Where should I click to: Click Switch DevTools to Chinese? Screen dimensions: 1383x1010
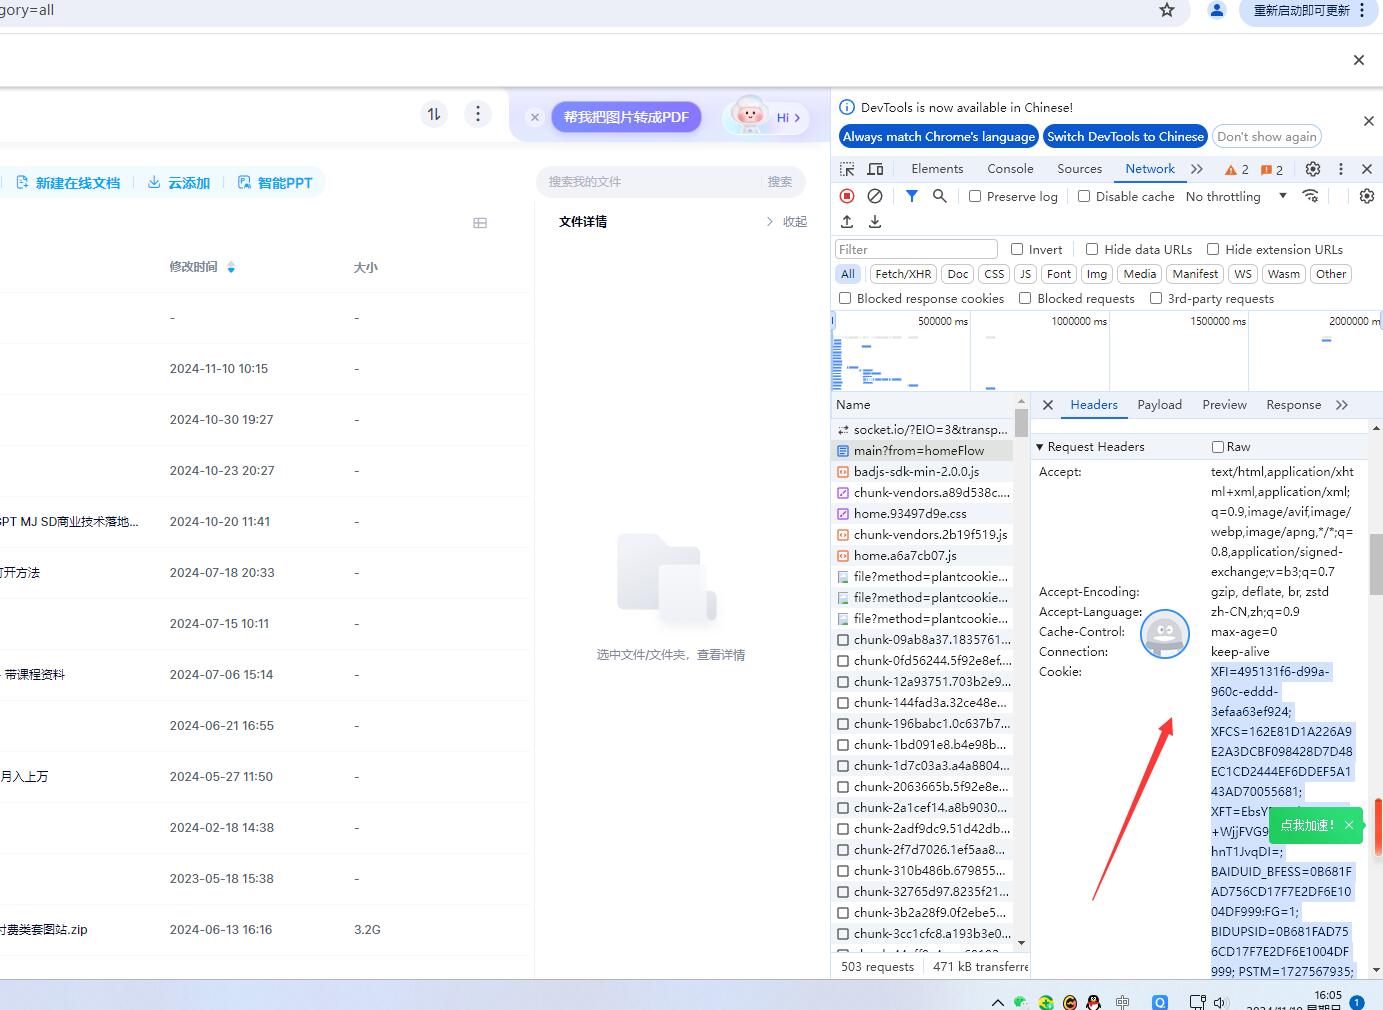1124,136
